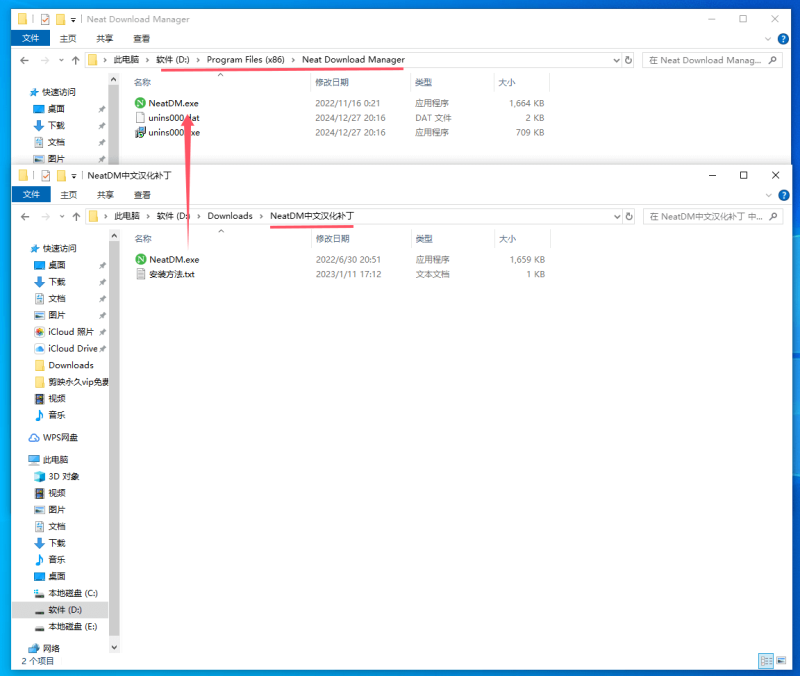Image resolution: width=800 pixels, height=676 pixels.
Task: Switch to details view using status bar toggle
Action: click(765, 660)
